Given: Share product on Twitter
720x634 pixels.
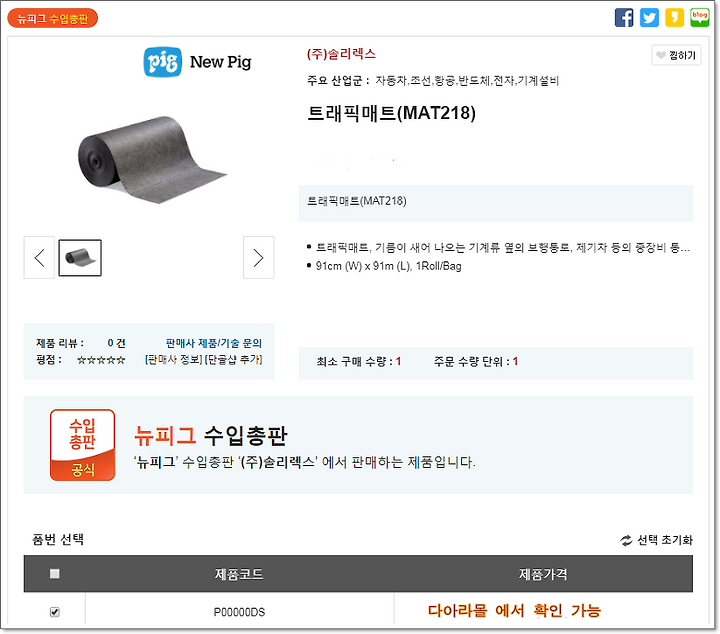Looking at the screenshot, I should 649,18.
